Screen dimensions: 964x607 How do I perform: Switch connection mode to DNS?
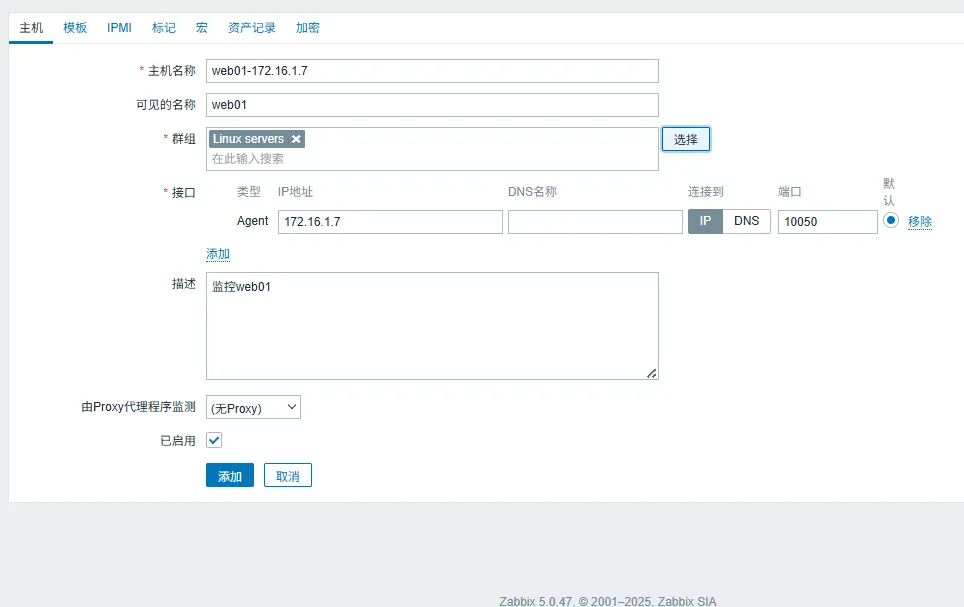coord(746,221)
